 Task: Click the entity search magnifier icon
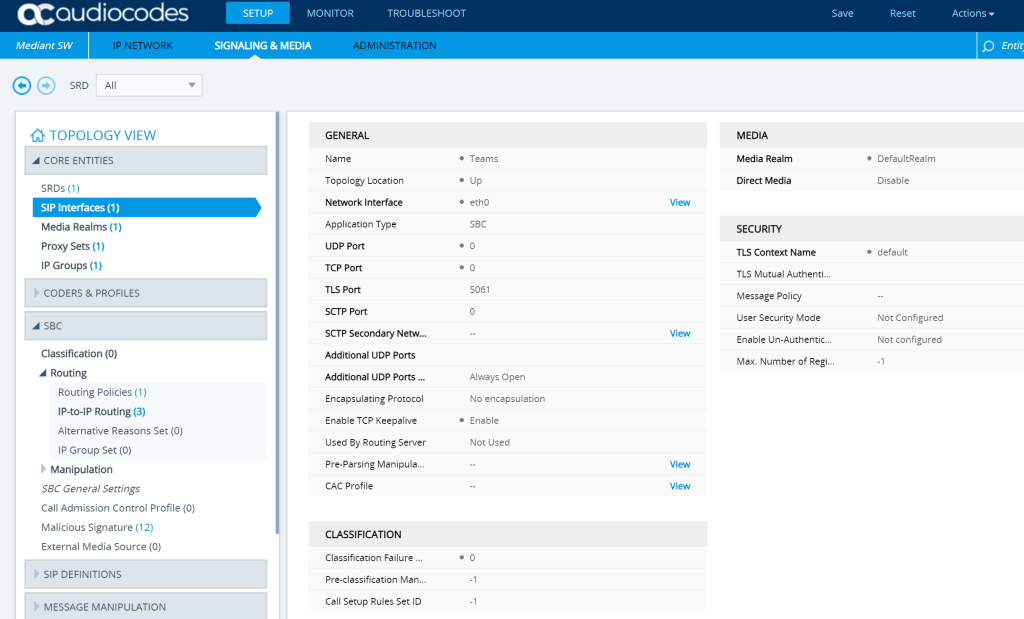point(988,46)
